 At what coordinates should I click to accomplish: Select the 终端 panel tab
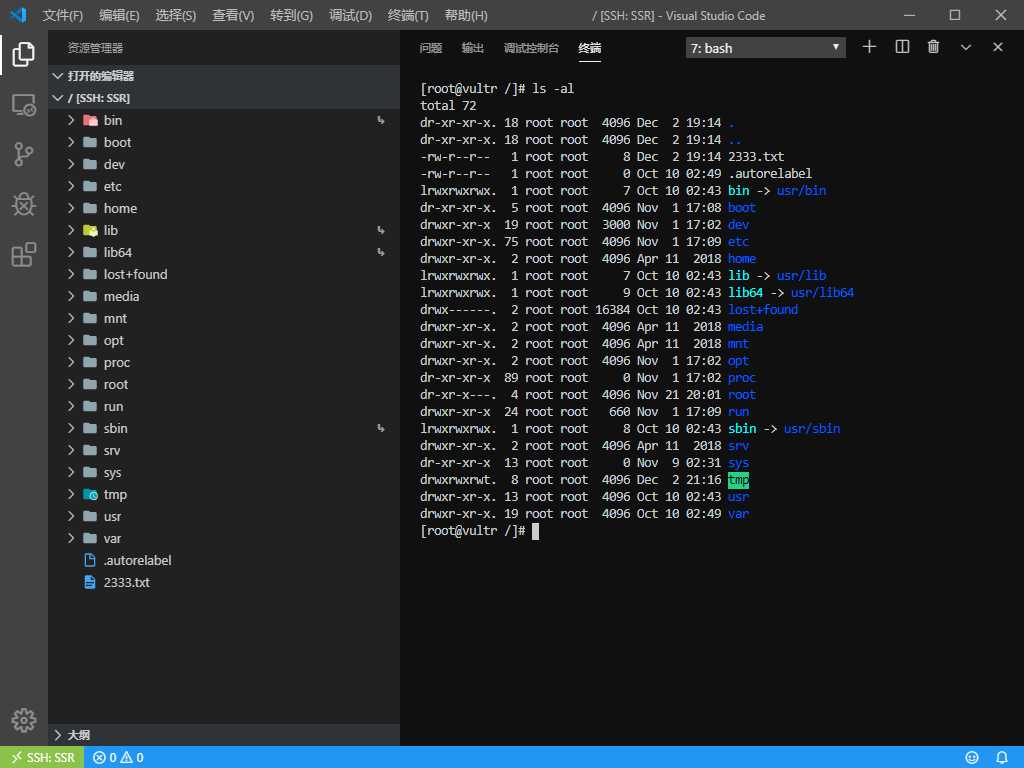[x=590, y=48]
